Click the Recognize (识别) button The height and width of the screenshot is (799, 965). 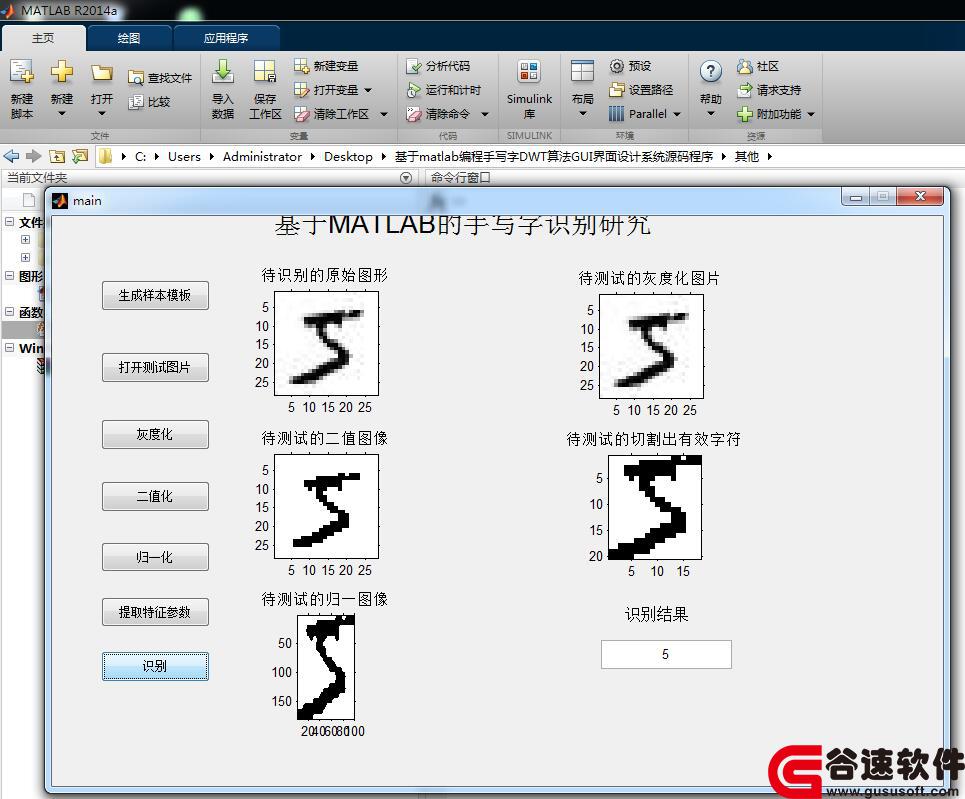click(x=155, y=666)
